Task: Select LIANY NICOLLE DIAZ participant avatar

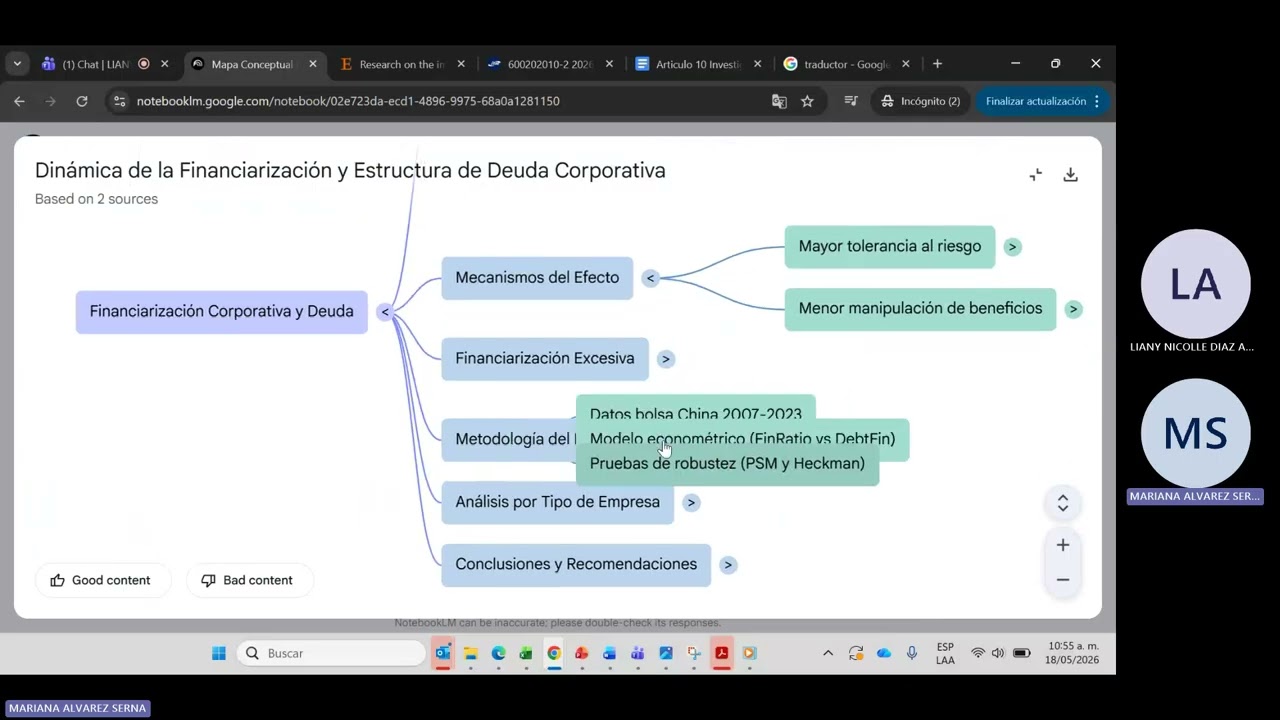Action: (x=1195, y=285)
